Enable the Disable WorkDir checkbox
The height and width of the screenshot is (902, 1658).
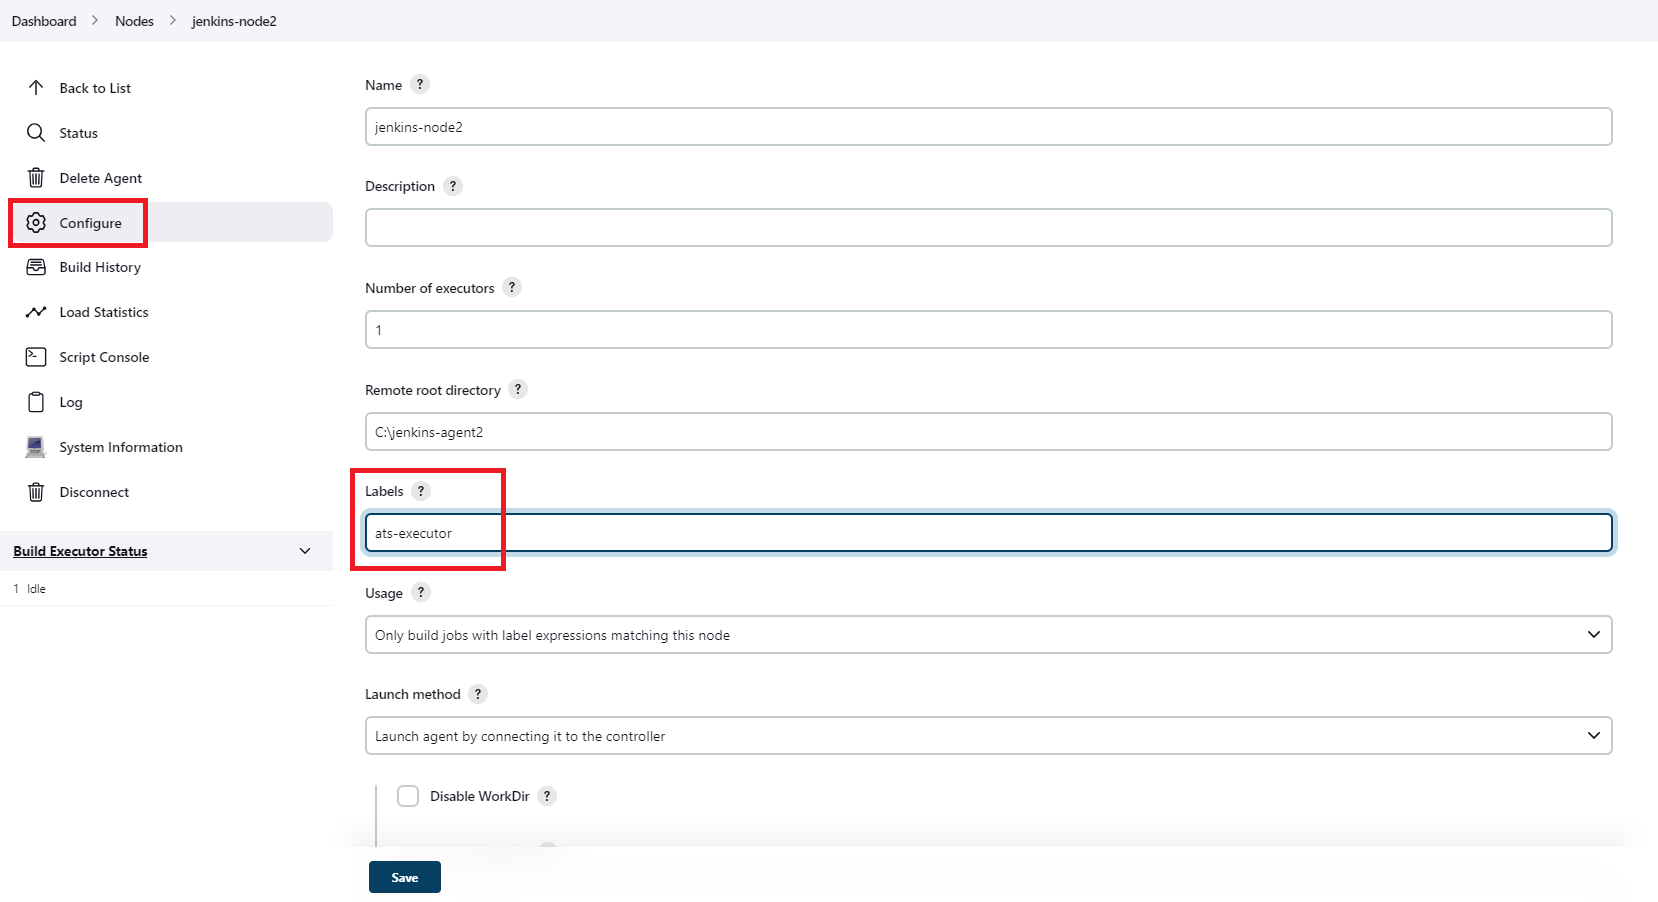click(408, 796)
